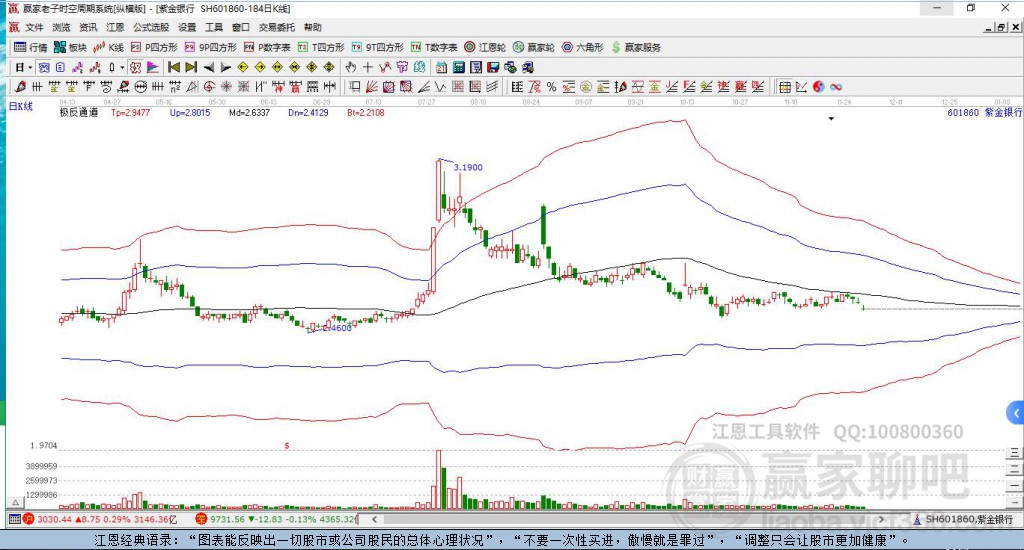Open the 六角形 tool
1024x550 pixels.
(583, 47)
